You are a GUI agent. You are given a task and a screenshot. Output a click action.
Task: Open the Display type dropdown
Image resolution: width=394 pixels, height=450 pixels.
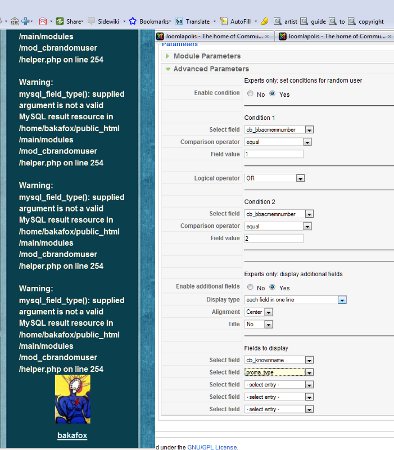(x=296, y=300)
